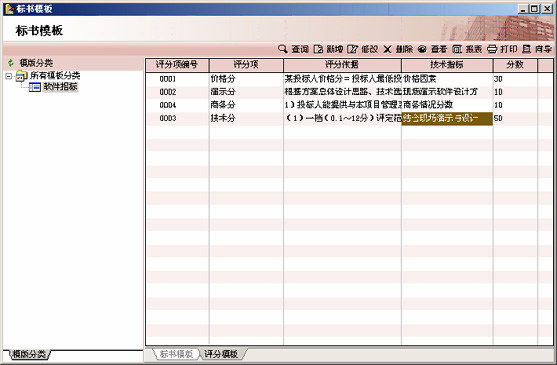This screenshot has height=365, width=557.
Task: Click the score cell showing 30
Action: [x=515, y=79]
